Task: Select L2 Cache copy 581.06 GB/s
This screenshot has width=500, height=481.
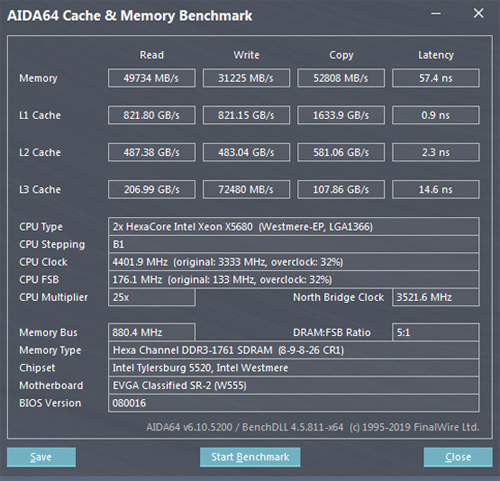Action: click(x=341, y=152)
